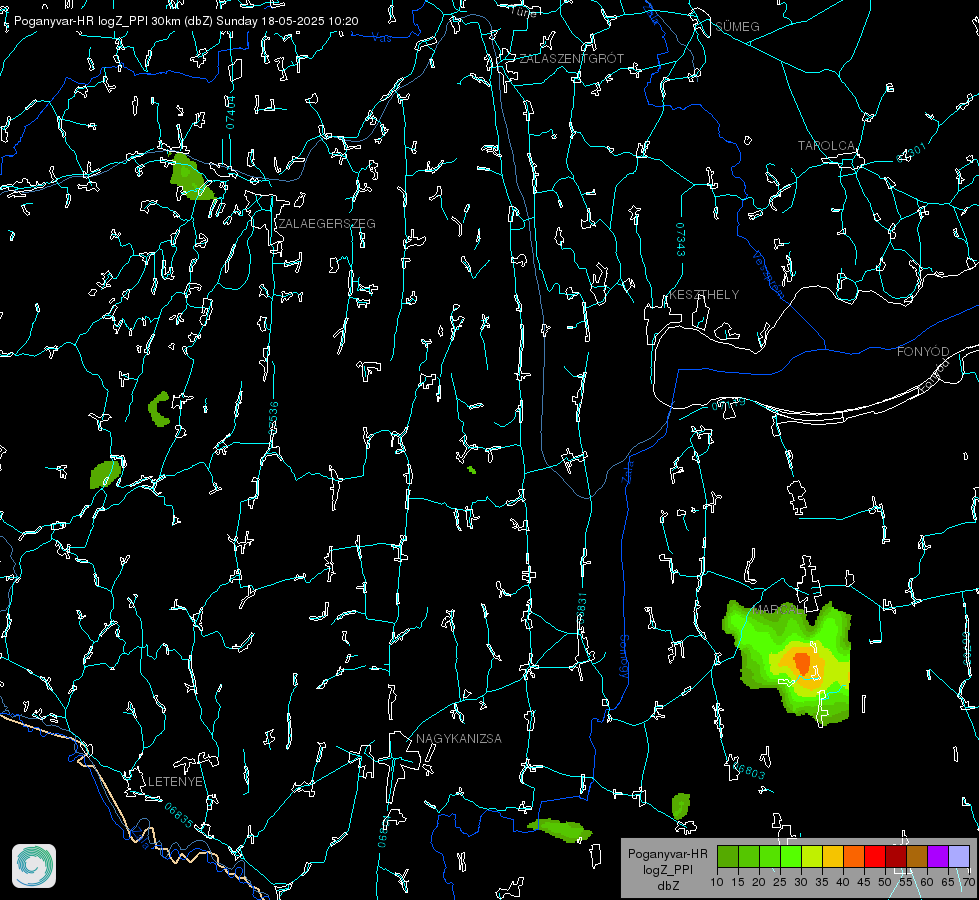Click the MARCALI town label
Screen dimensions: 979x900
(x=779, y=610)
